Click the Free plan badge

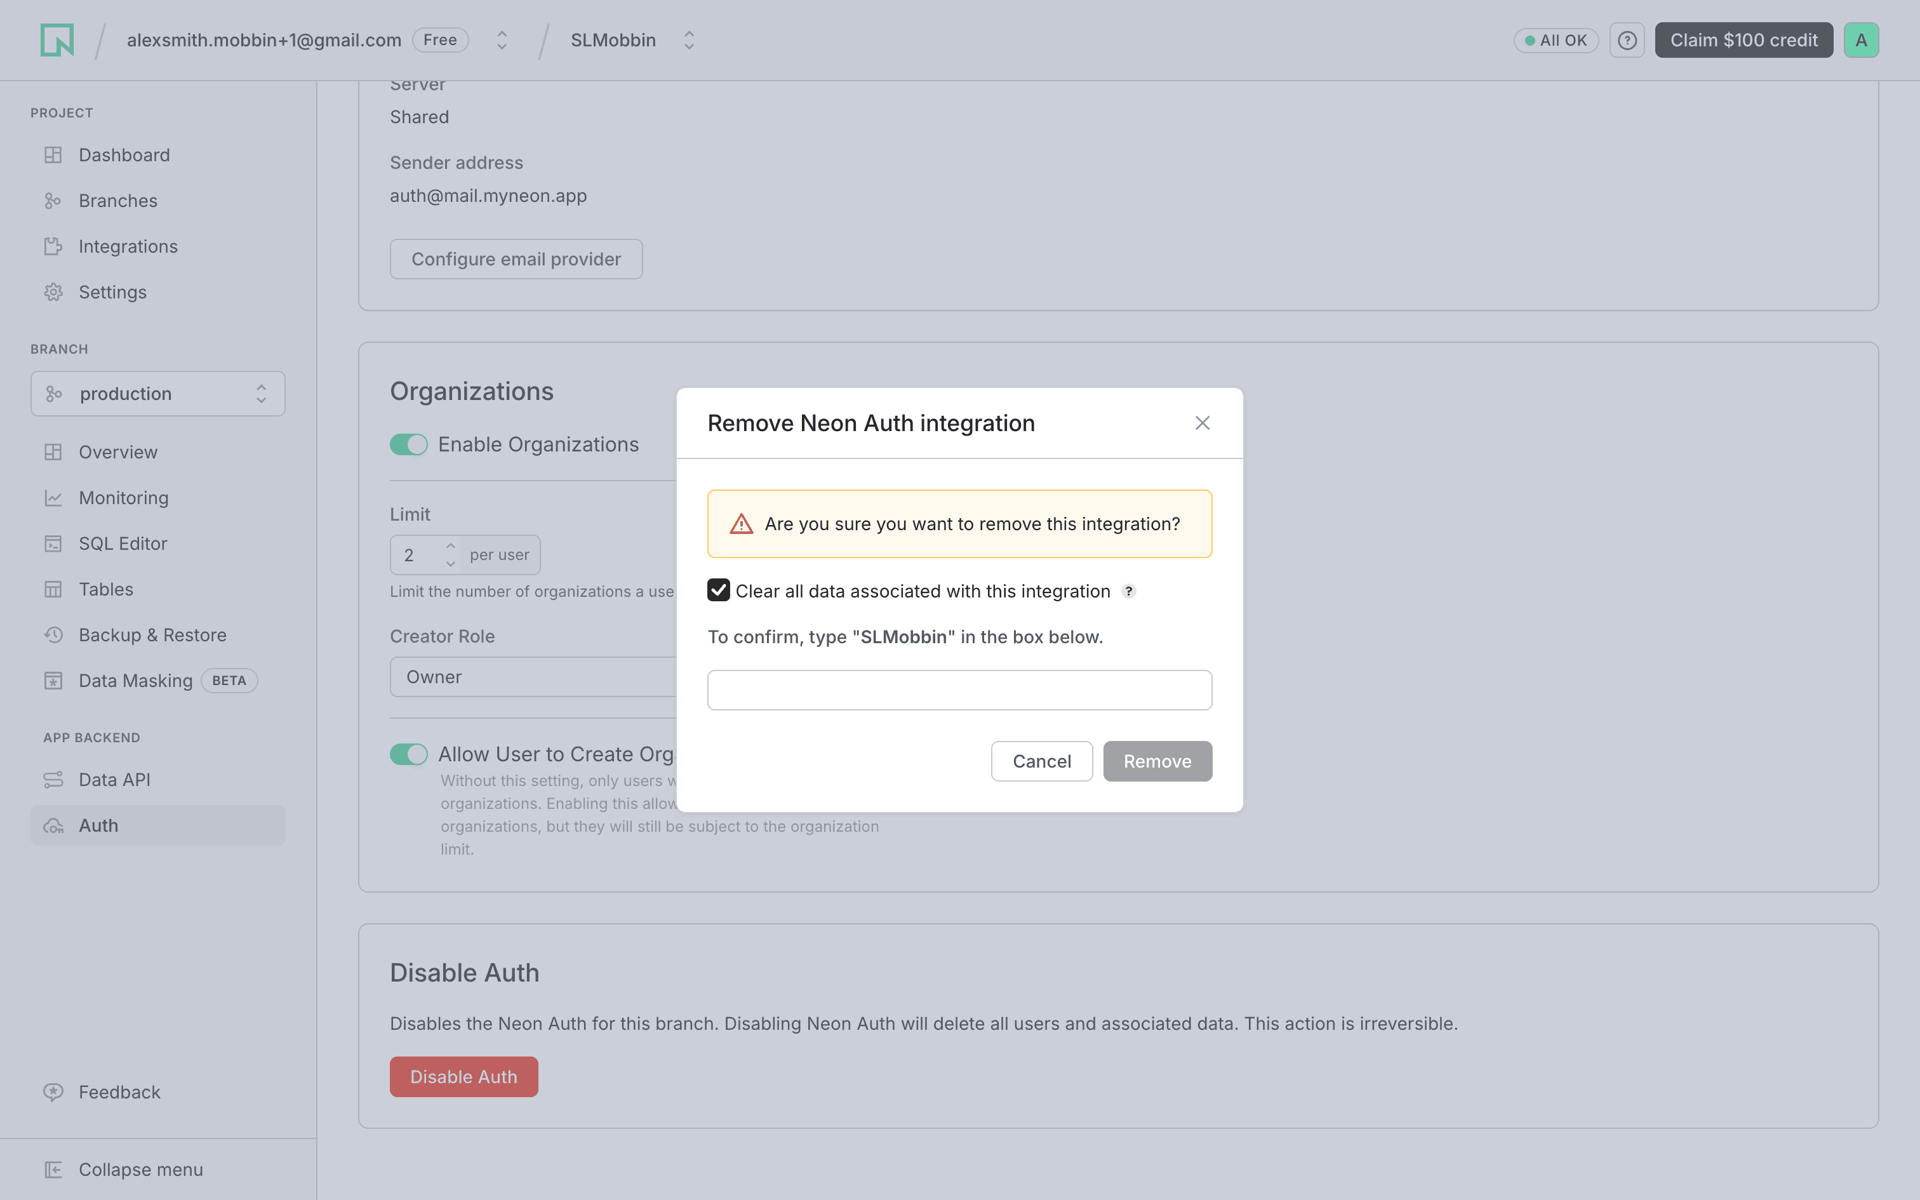coord(440,40)
